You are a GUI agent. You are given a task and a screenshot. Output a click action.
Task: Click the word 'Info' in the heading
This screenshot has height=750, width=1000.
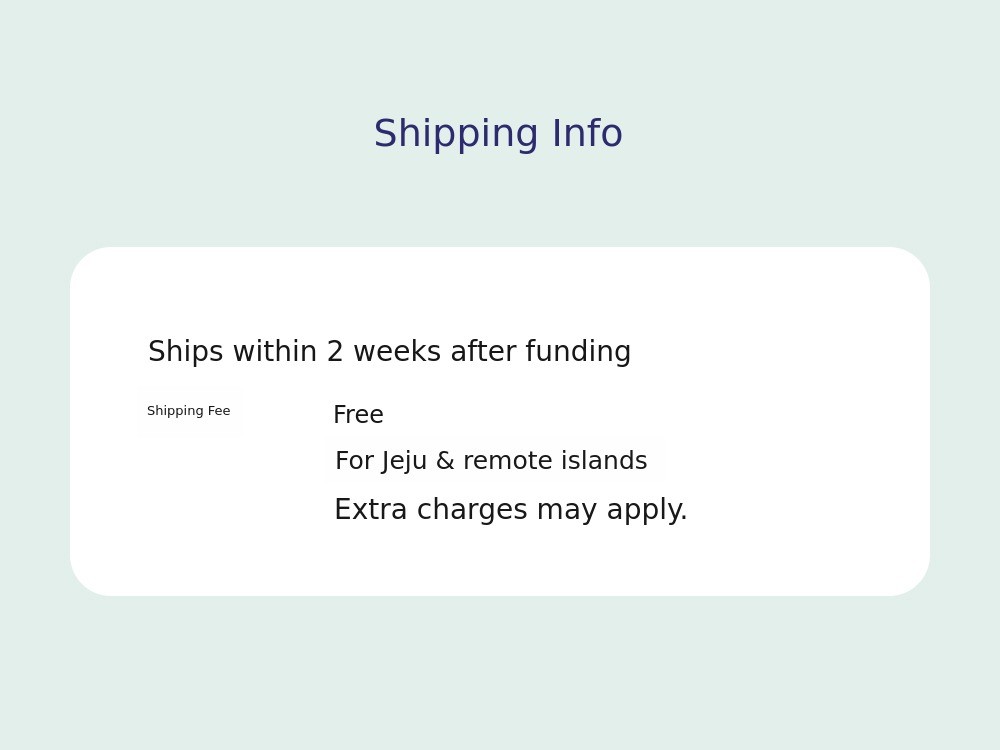point(587,134)
